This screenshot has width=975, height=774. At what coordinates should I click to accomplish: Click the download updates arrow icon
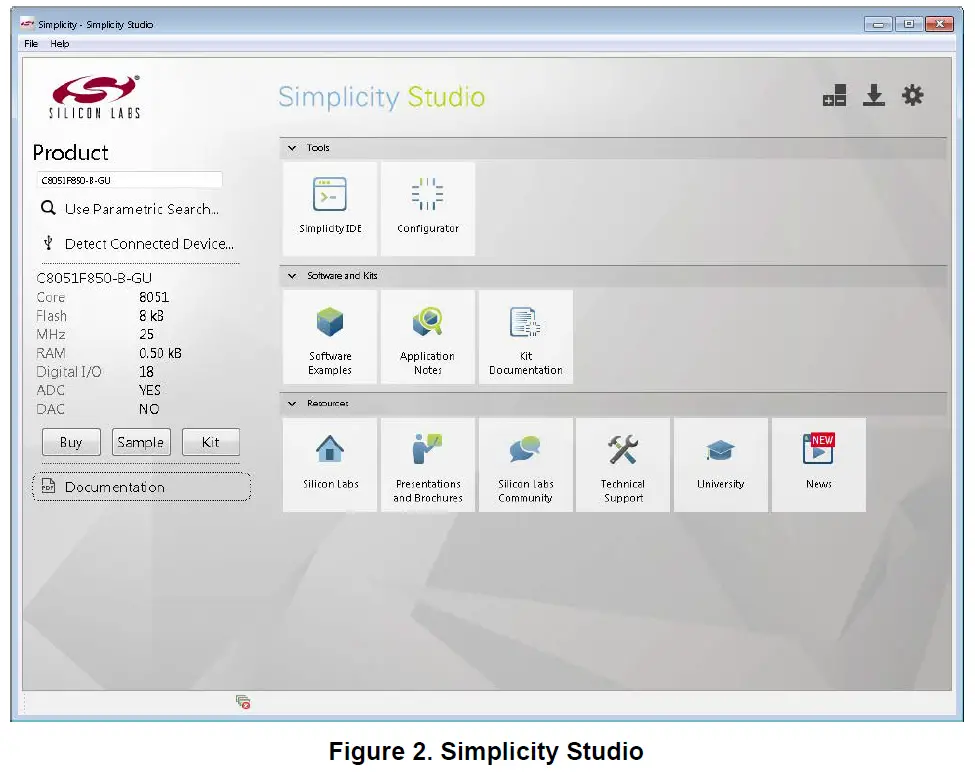click(874, 96)
